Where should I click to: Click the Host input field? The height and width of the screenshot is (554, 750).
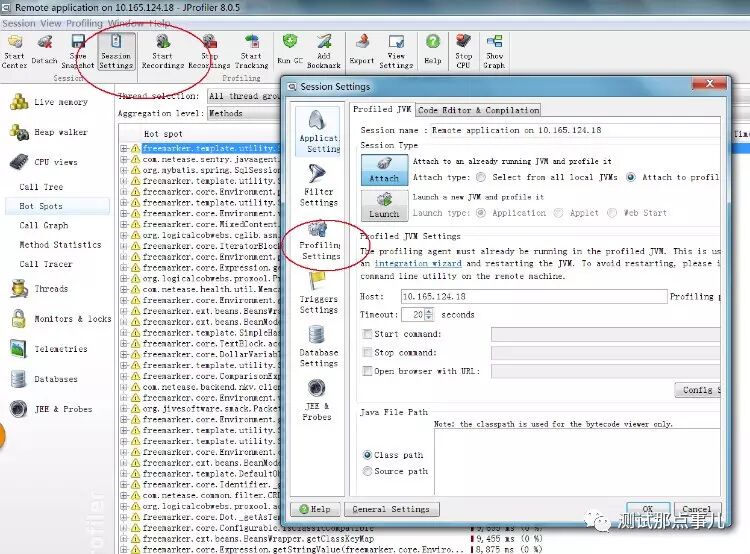click(x=533, y=296)
